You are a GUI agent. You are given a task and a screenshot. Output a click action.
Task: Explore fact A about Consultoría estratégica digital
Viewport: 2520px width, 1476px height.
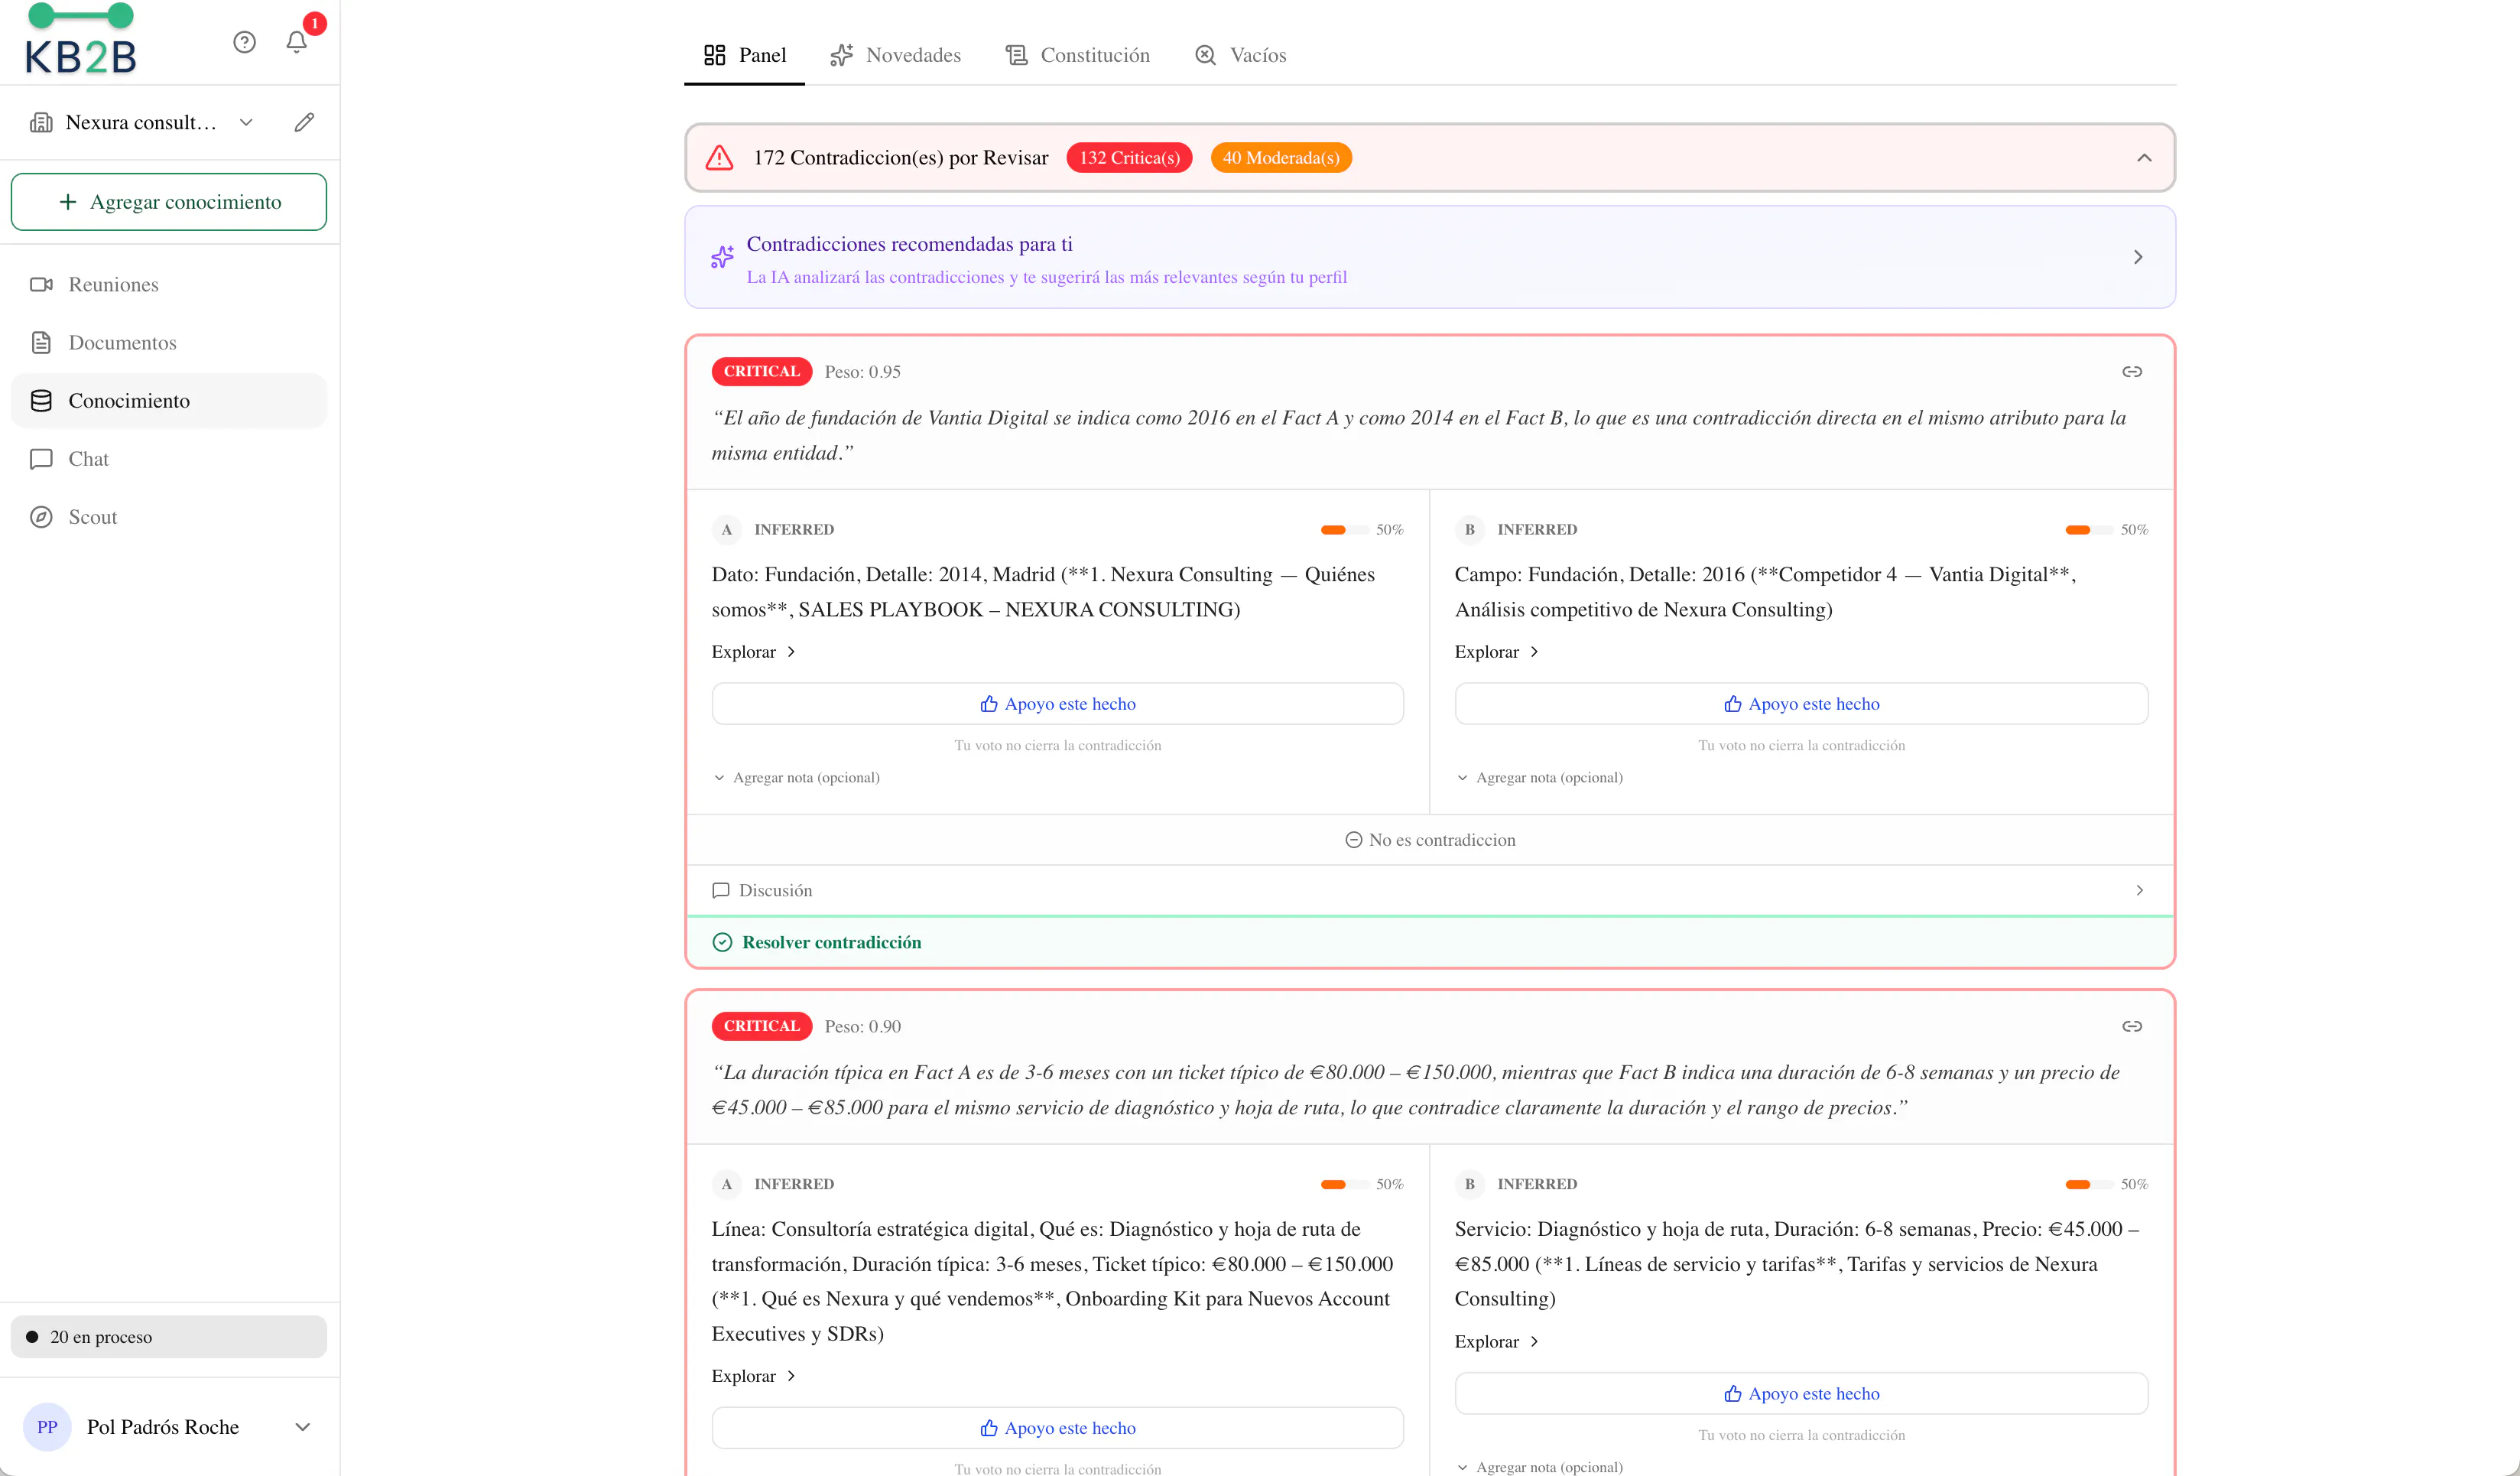(x=754, y=1376)
